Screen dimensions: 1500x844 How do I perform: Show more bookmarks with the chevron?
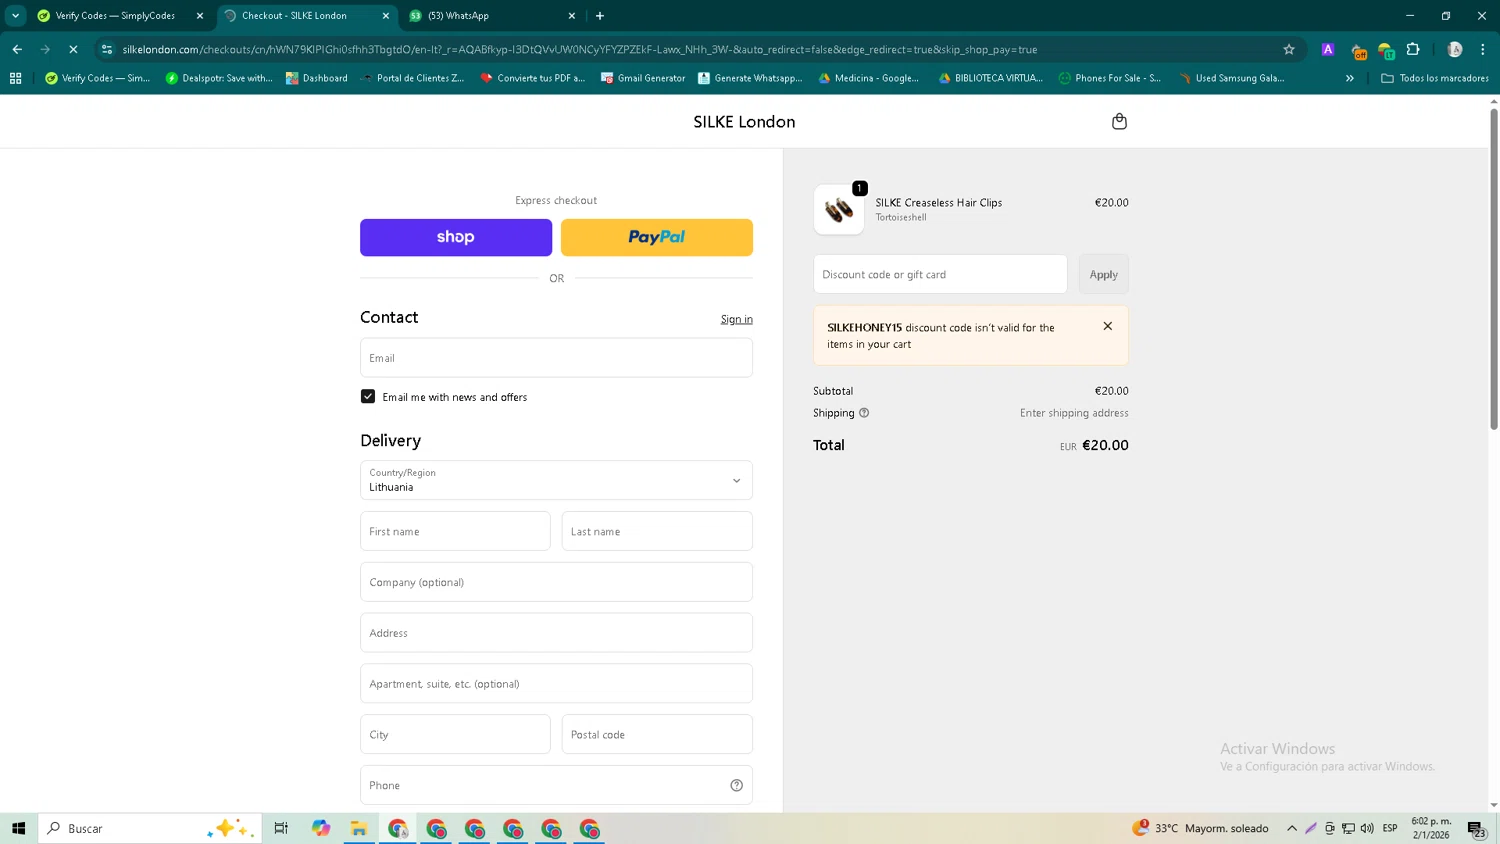pyautogui.click(x=1349, y=78)
